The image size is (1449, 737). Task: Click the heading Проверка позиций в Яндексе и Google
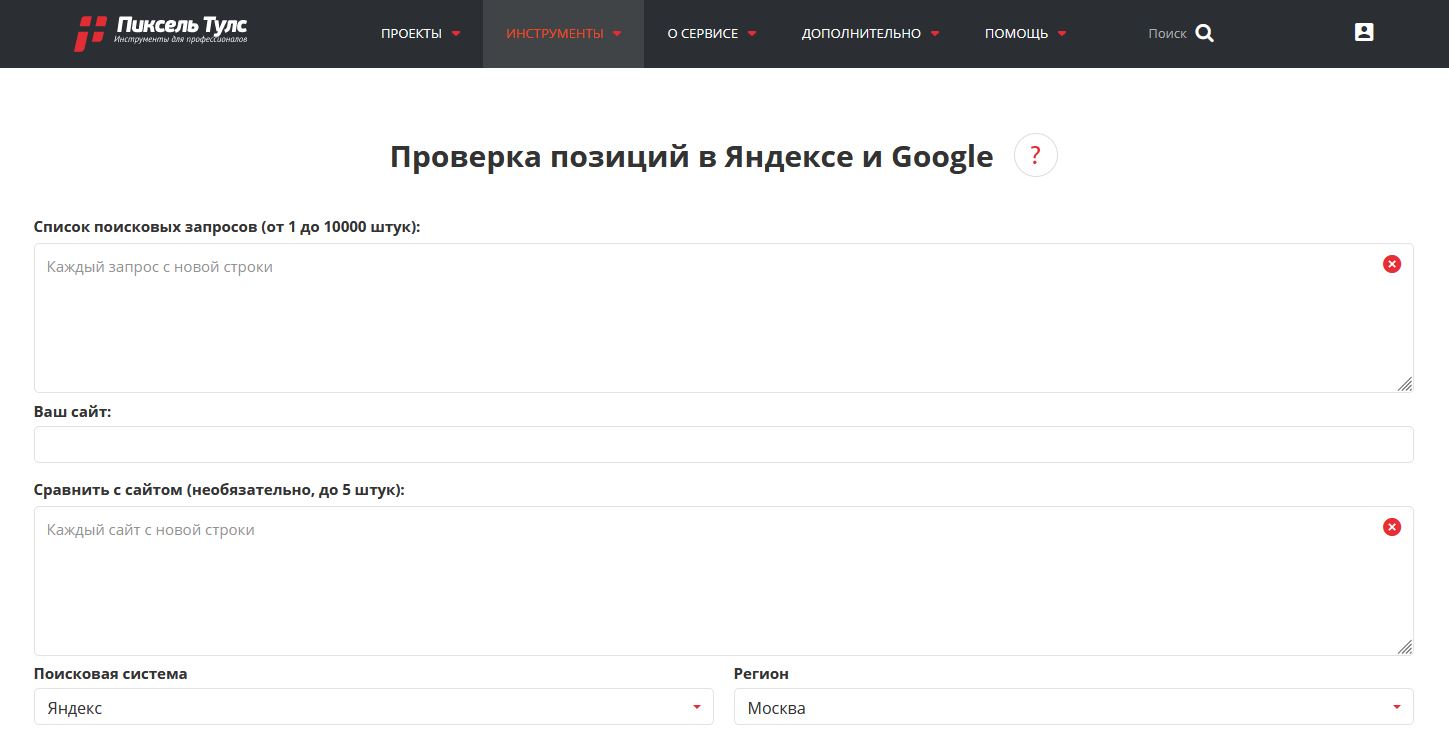click(691, 157)
